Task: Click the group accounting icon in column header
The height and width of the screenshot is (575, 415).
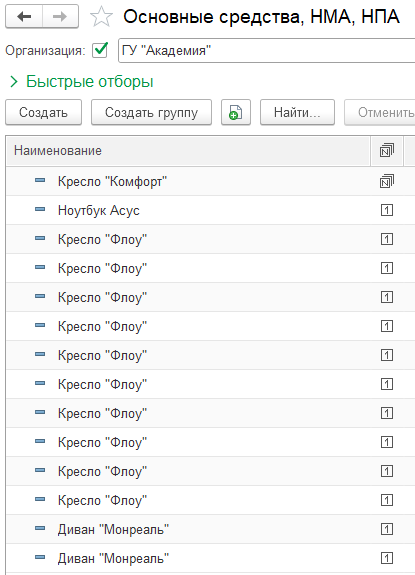Action: pos(387,151)
